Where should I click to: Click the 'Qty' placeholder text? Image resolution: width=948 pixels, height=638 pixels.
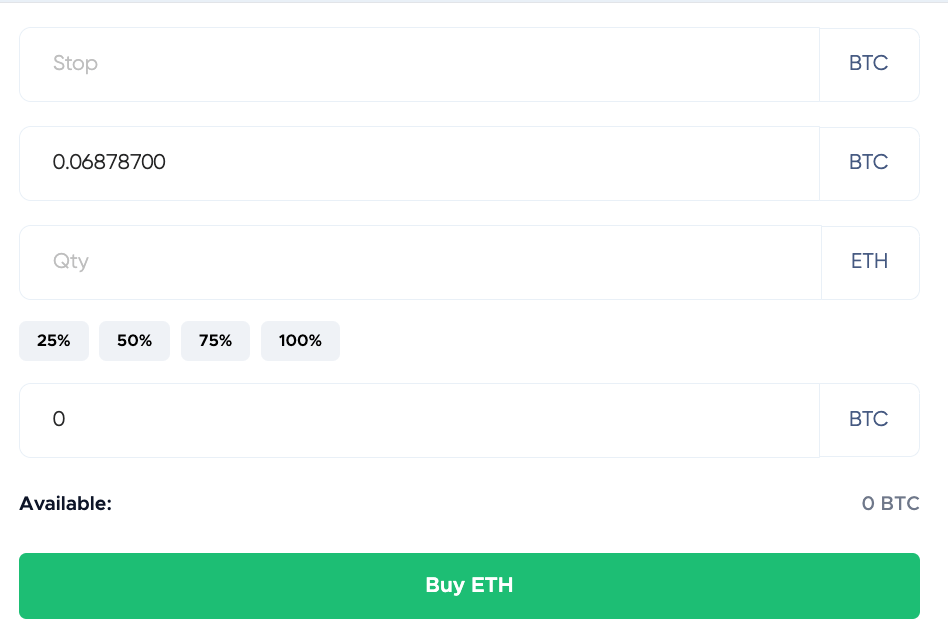pyautogui.click(x=71, y=262)
